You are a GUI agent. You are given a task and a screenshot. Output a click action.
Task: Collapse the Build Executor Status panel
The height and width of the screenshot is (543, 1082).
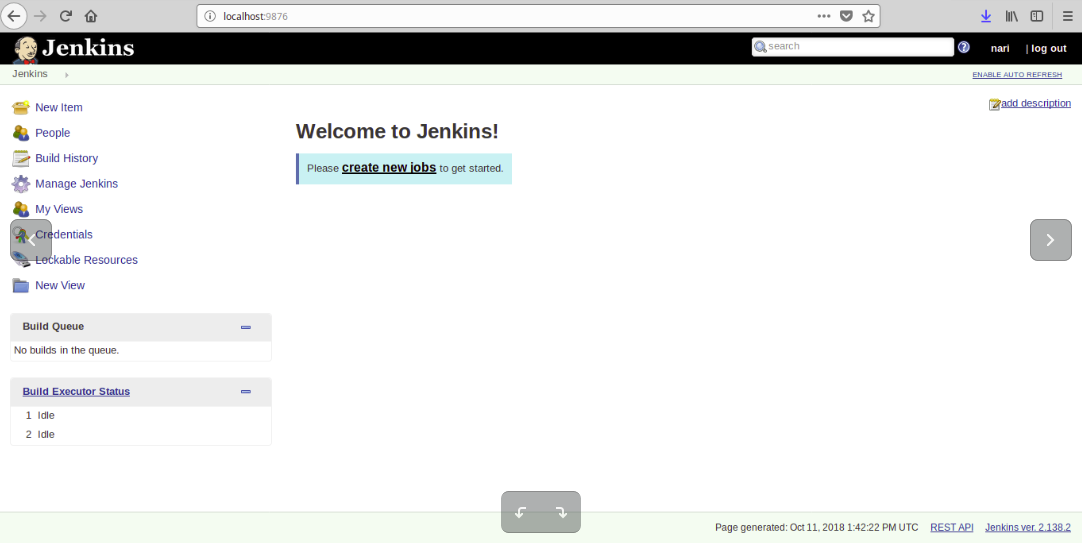246,392
